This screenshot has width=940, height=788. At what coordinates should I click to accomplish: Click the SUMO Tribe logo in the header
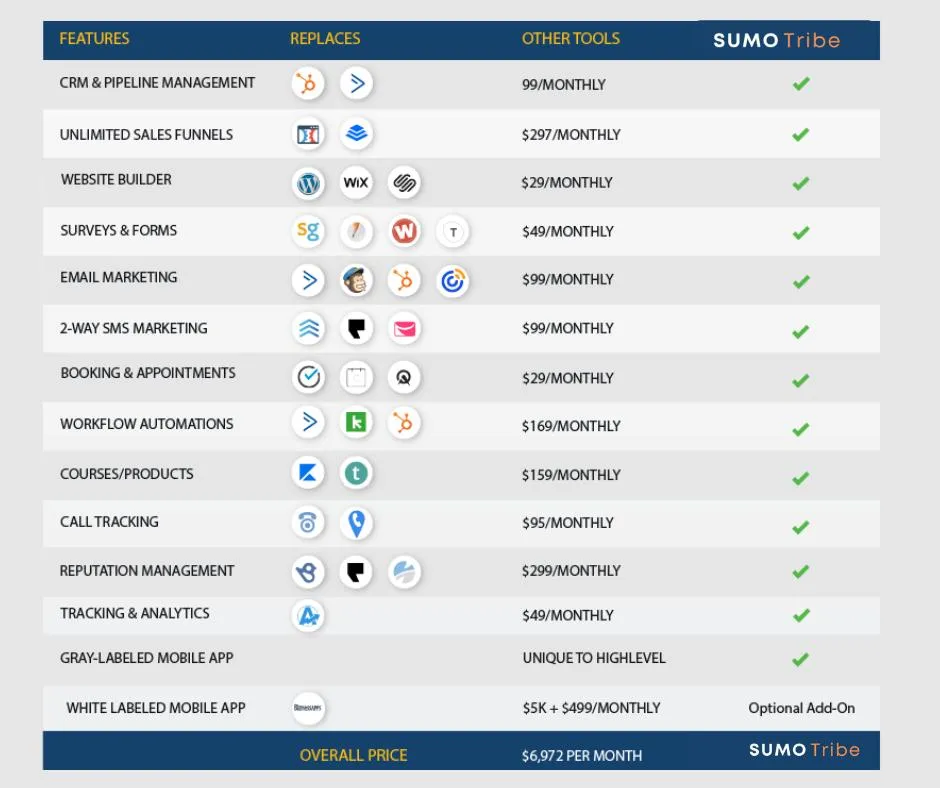pyautogui.click(x=776, y=40)
